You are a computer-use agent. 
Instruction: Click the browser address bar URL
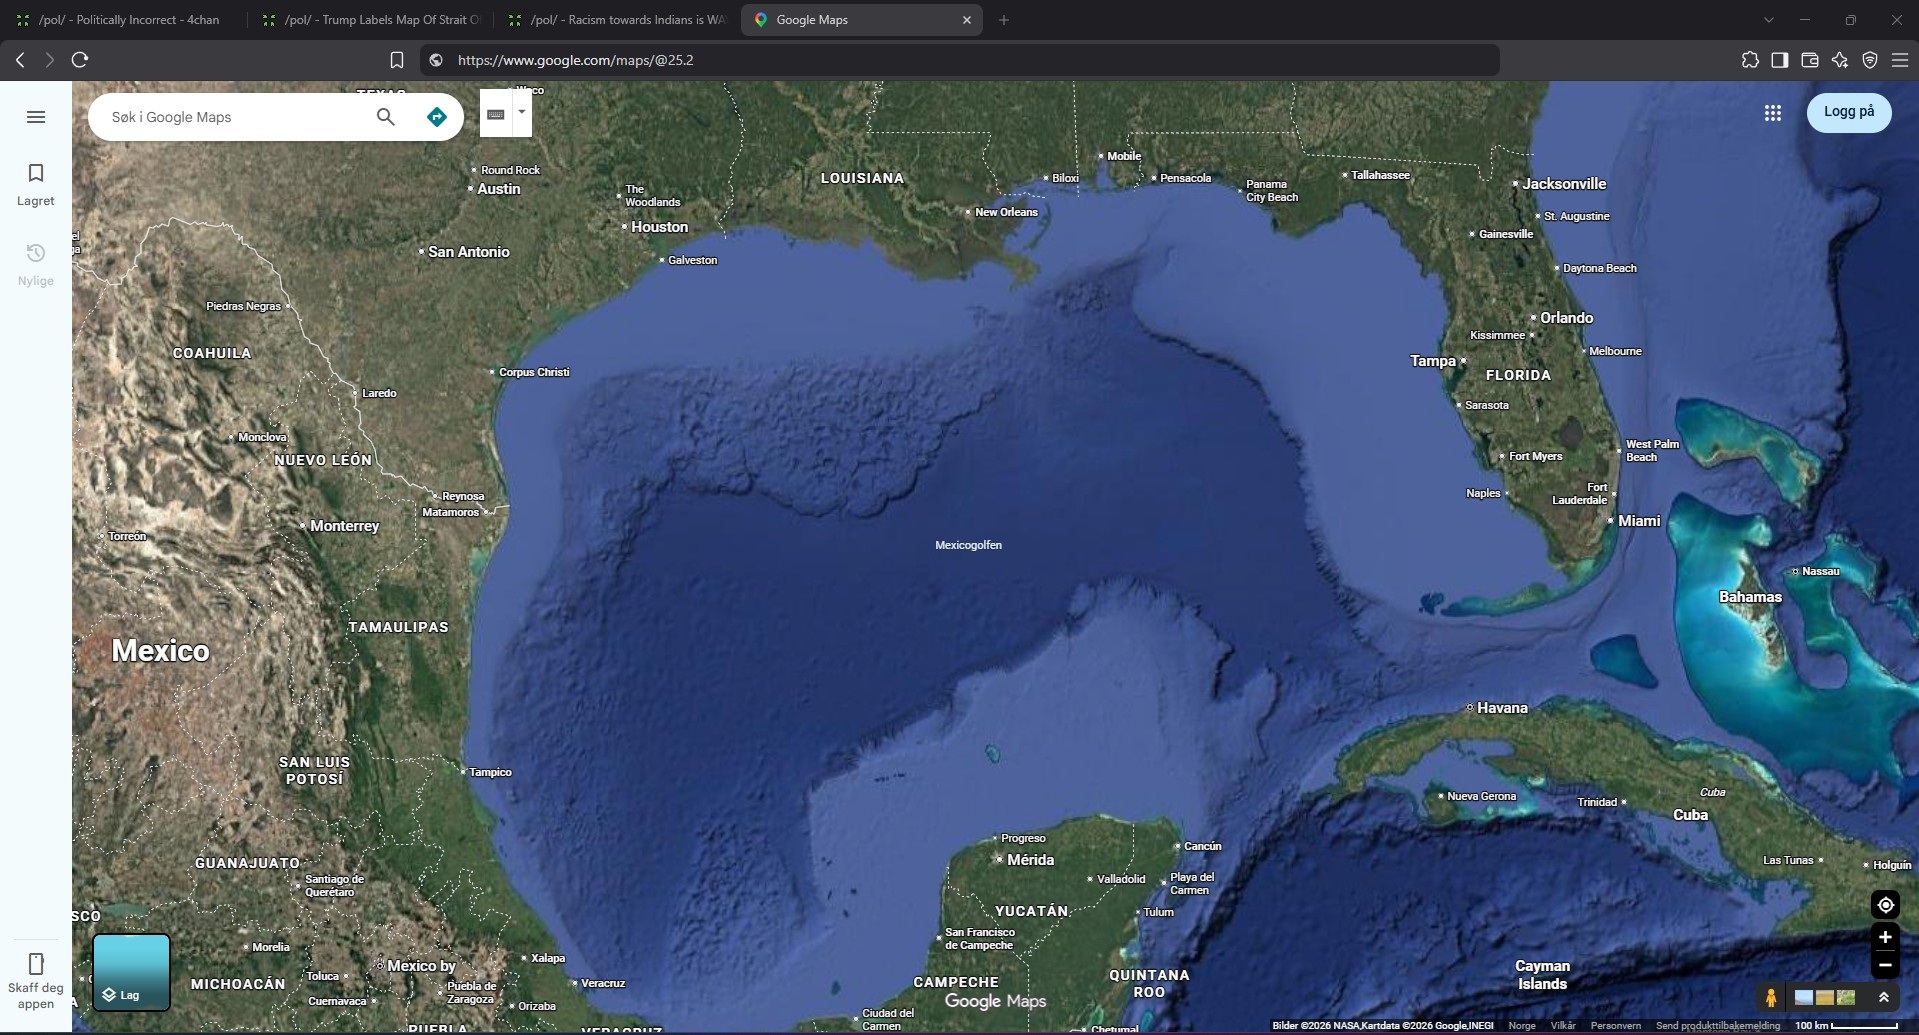point(575,60)
